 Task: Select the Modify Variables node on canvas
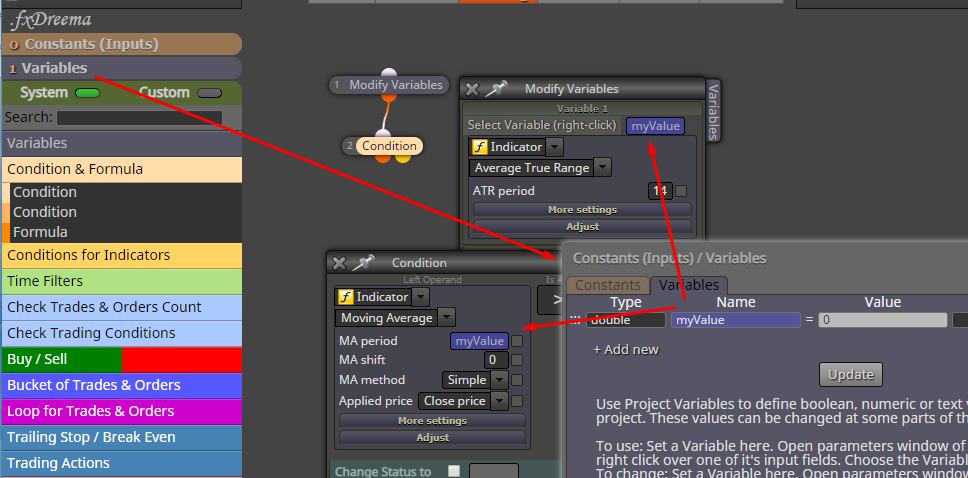388,85
